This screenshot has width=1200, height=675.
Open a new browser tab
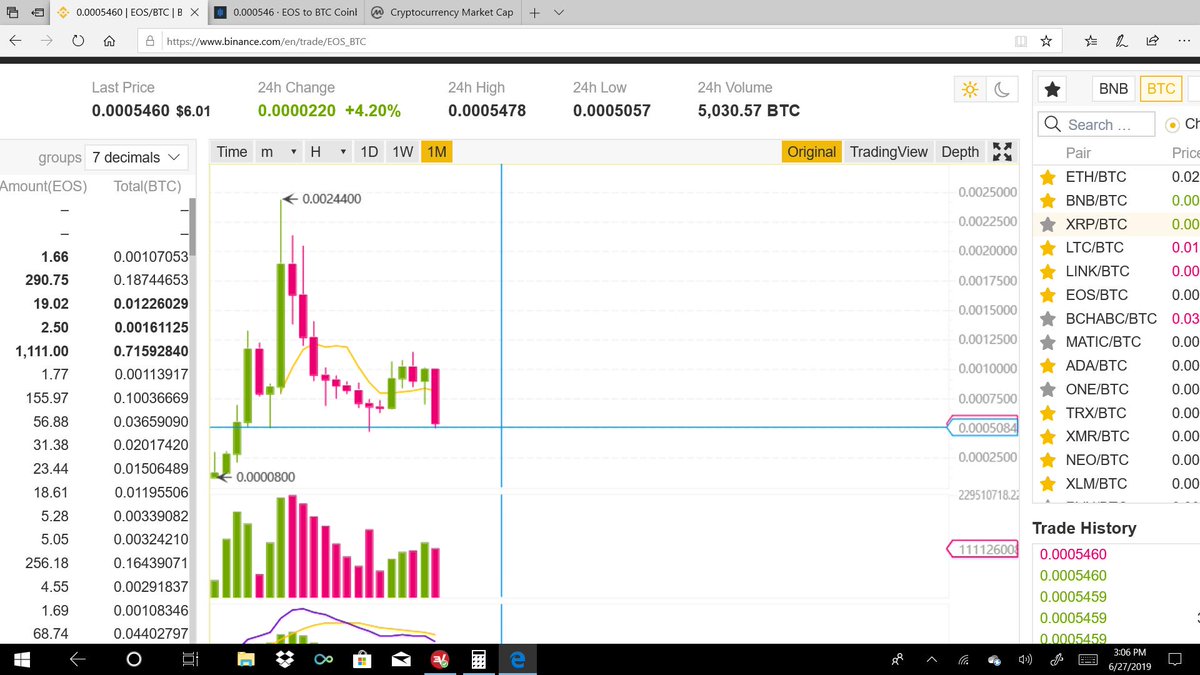click(534, 14)
